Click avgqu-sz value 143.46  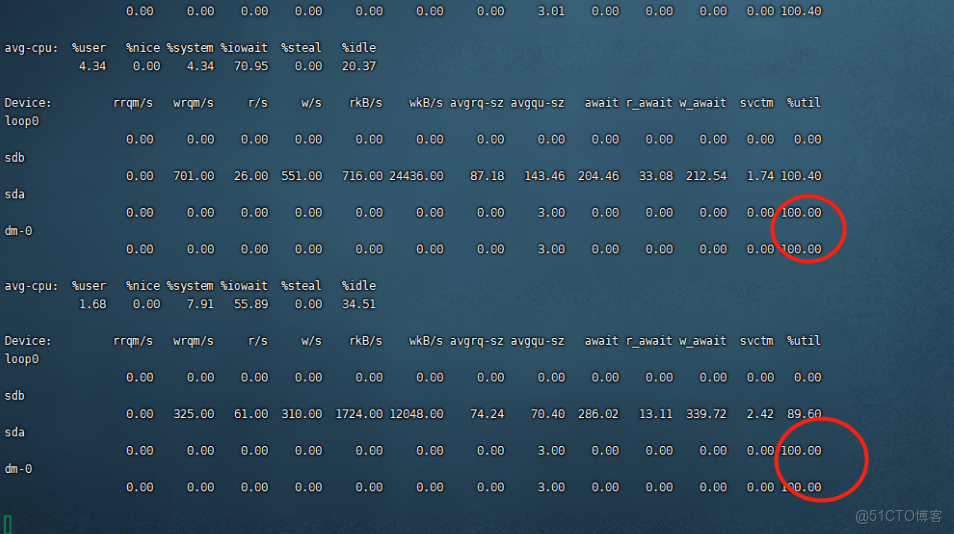545,176
